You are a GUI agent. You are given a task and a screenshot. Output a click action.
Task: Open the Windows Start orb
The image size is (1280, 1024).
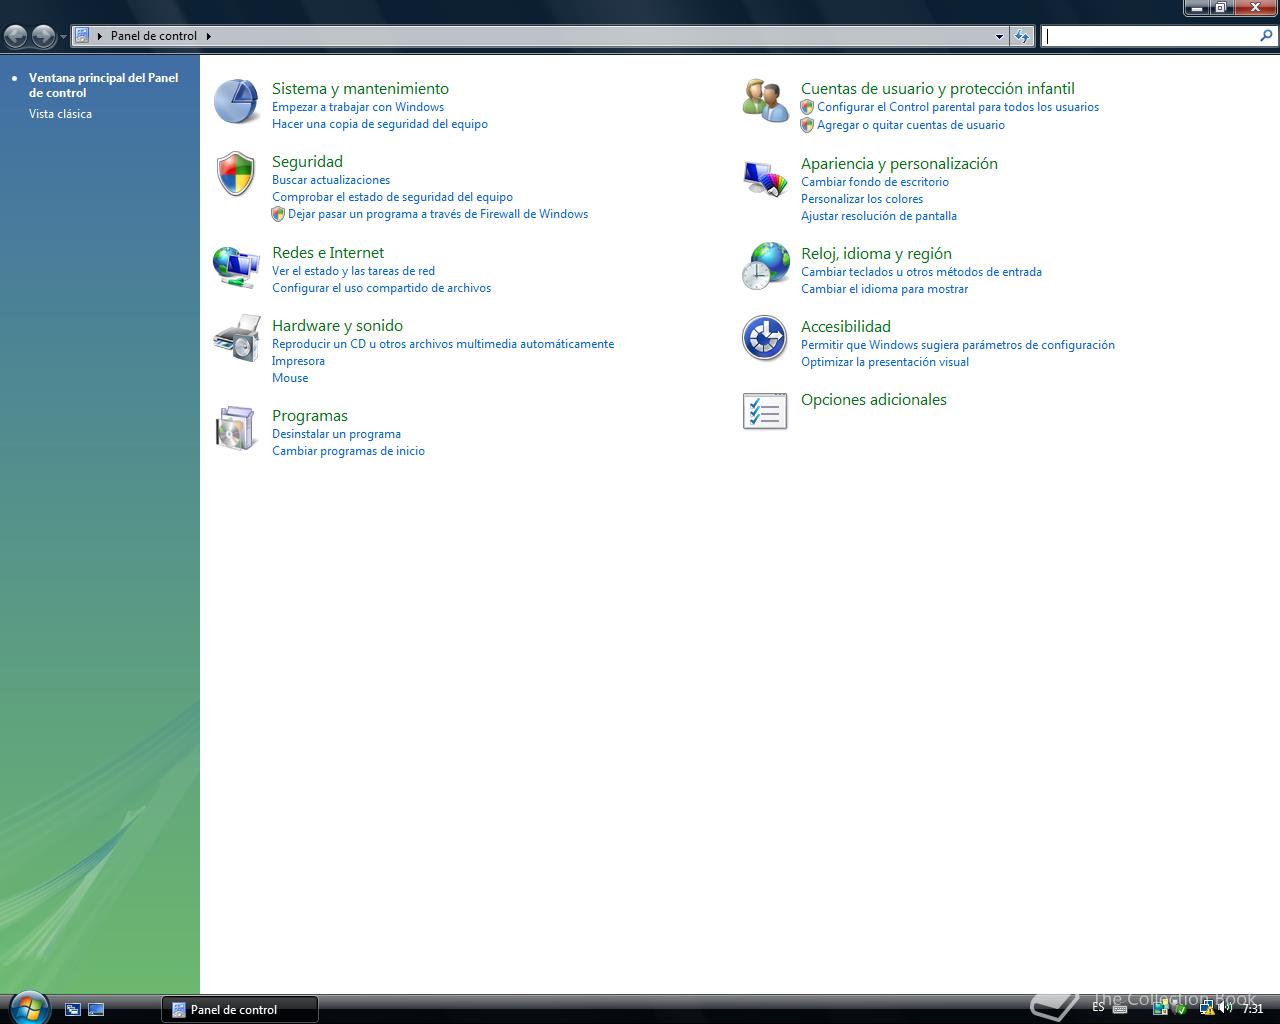28,1007
